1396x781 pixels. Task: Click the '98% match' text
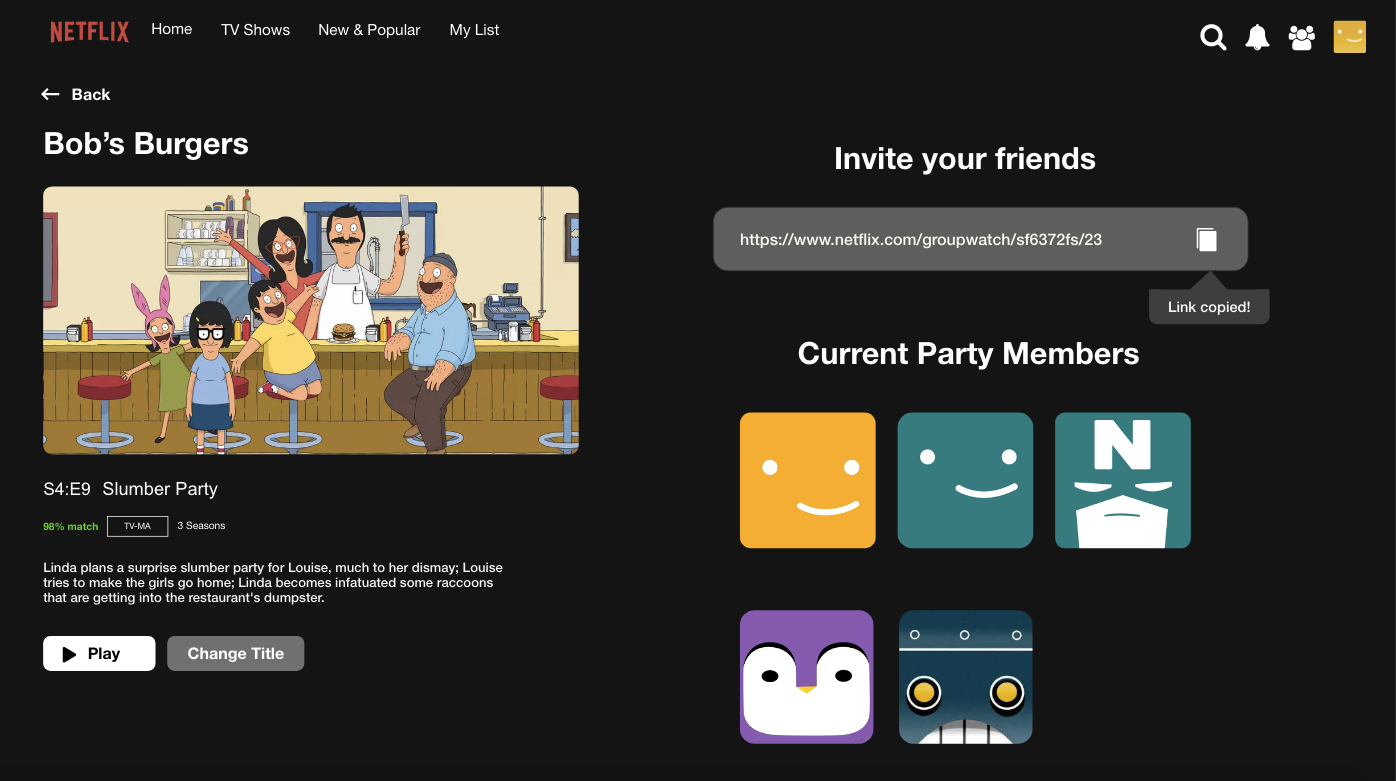(x=71, y=526)
